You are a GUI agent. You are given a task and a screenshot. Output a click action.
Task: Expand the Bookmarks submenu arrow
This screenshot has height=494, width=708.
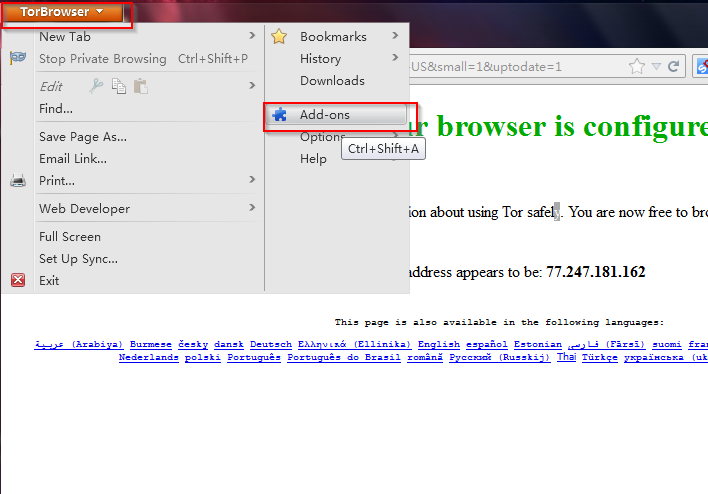(x=395, y=35)
